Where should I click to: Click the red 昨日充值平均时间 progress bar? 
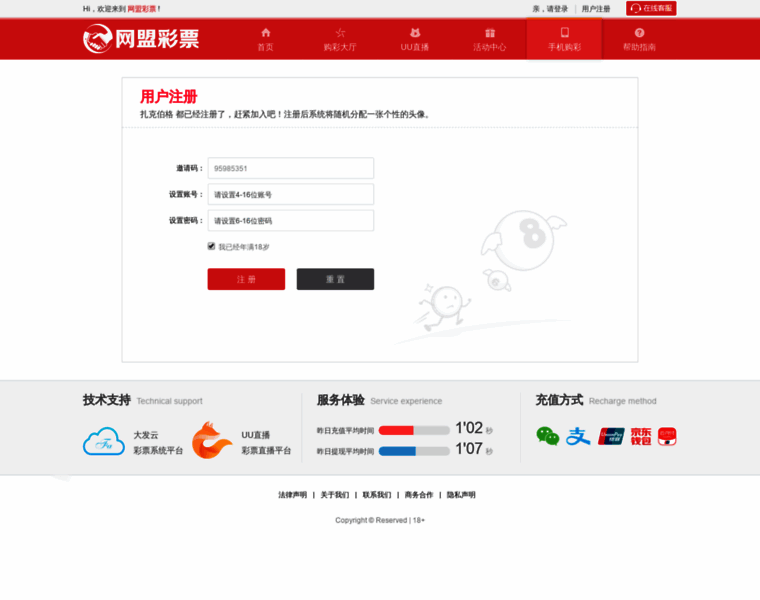[414, 430]
